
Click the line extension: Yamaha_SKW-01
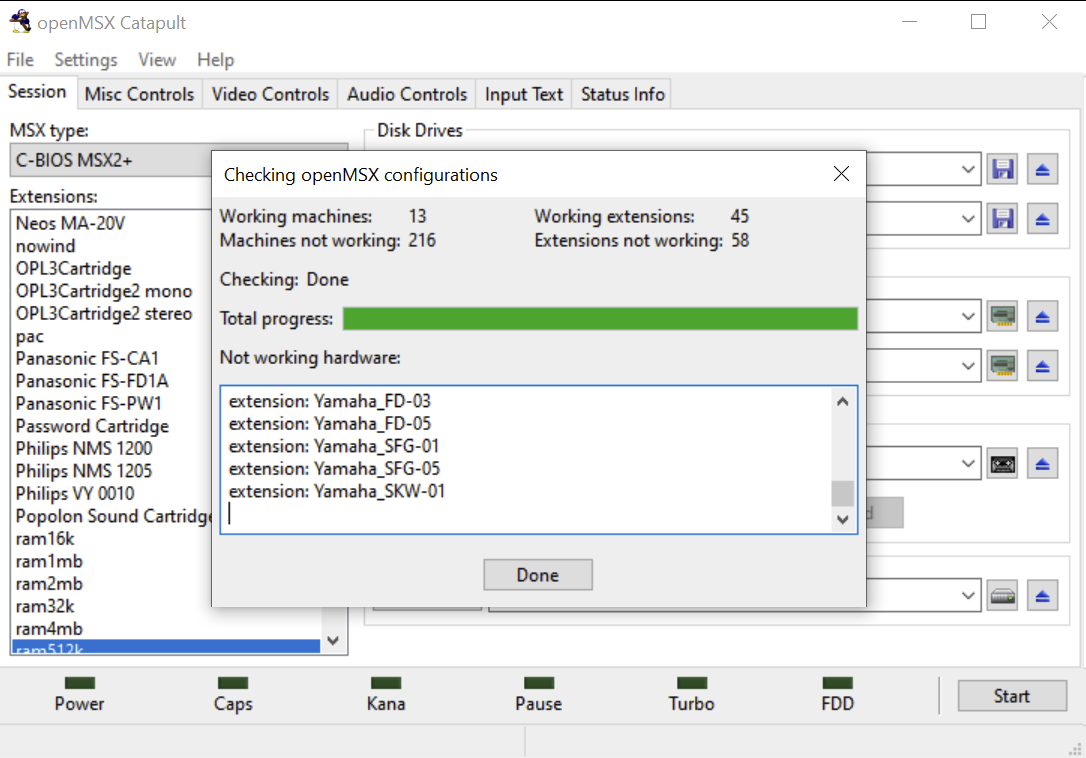337,491
